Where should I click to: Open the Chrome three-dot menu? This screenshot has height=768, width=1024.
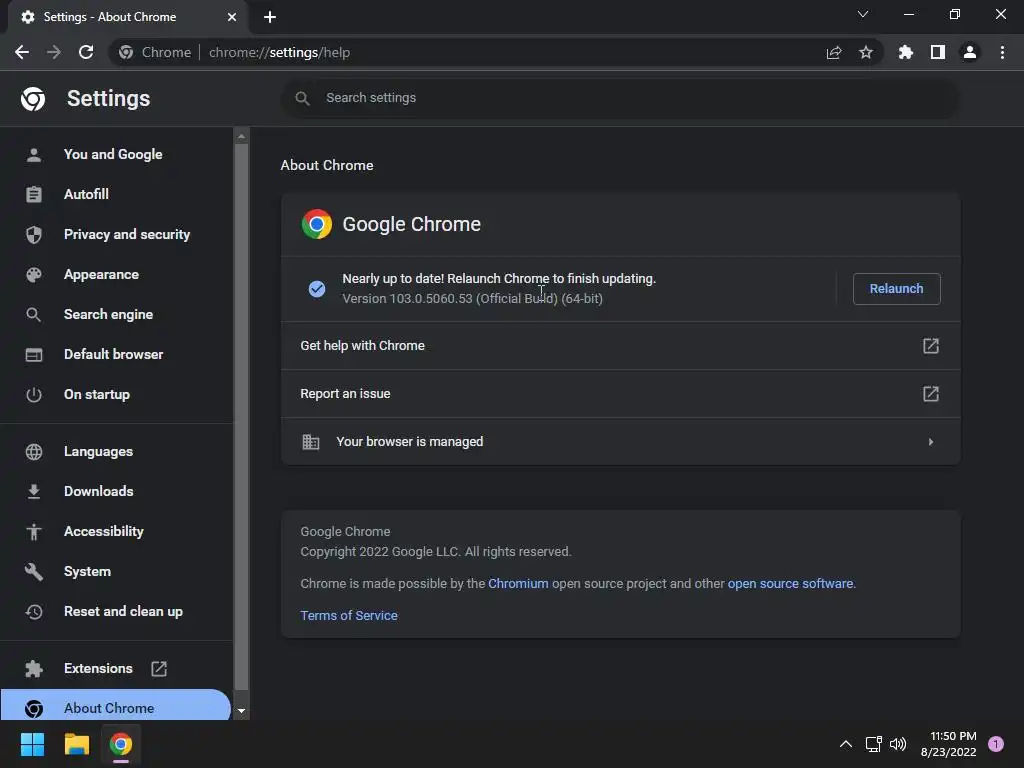coord(1002,52)
